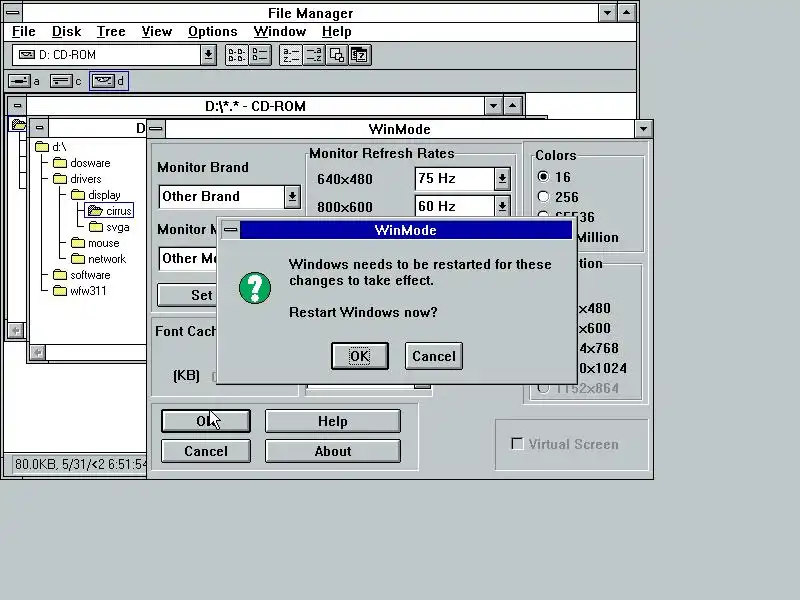The height and width of the screenshot is (600, 800).
Task: Click the rightmost toolbar icon with Z
Action: (x=360, y=55)
